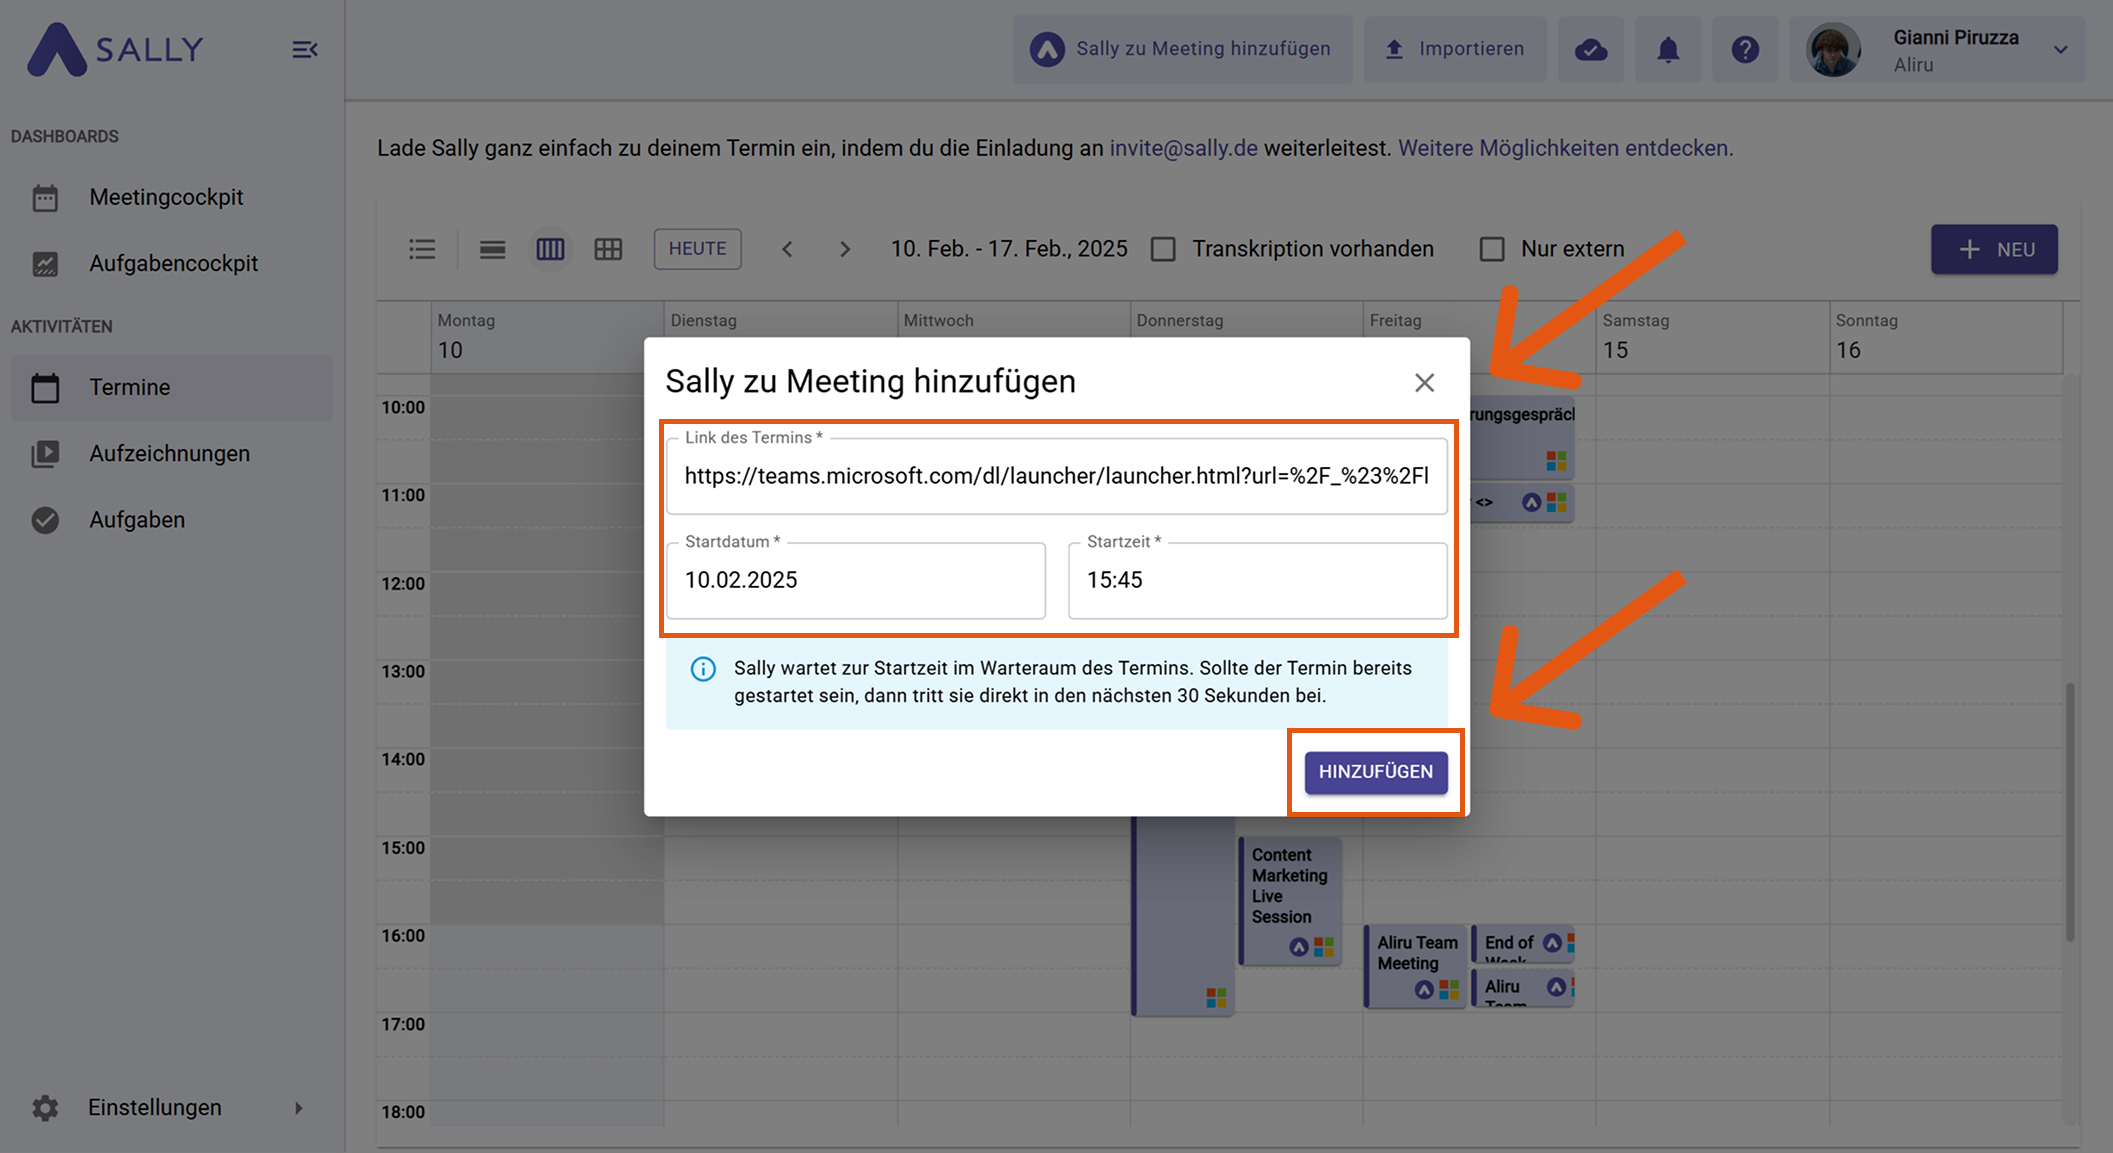Screen dimensions: 2113x1153
Task: Click the info icon in the dialog note
Action: click(703, 669)
